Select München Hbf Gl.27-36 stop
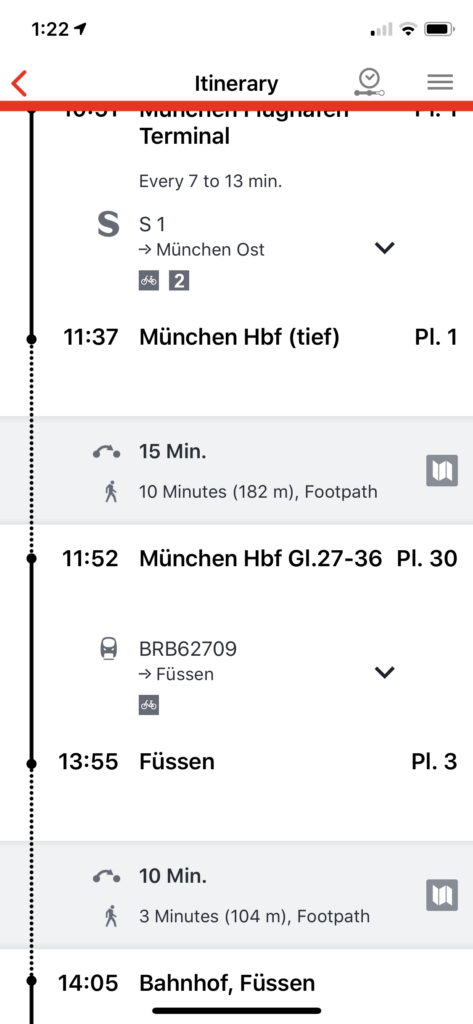Viewport: 473px width, 1024px height. pyautogui.click(x=261, y=559)
